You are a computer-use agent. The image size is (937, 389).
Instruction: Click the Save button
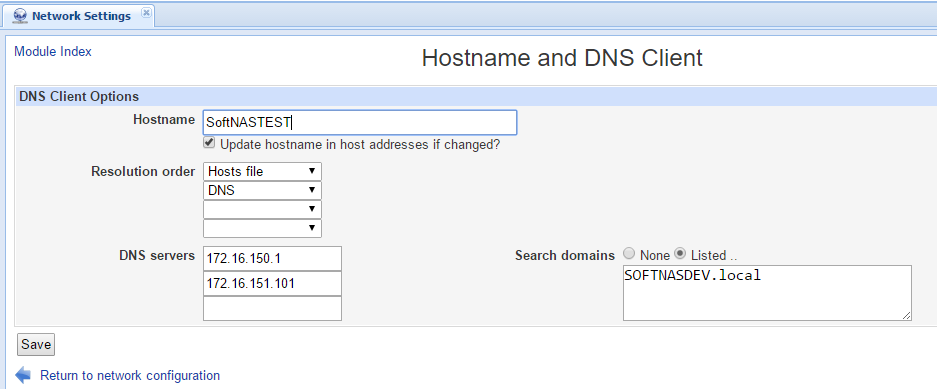(36, 345)
